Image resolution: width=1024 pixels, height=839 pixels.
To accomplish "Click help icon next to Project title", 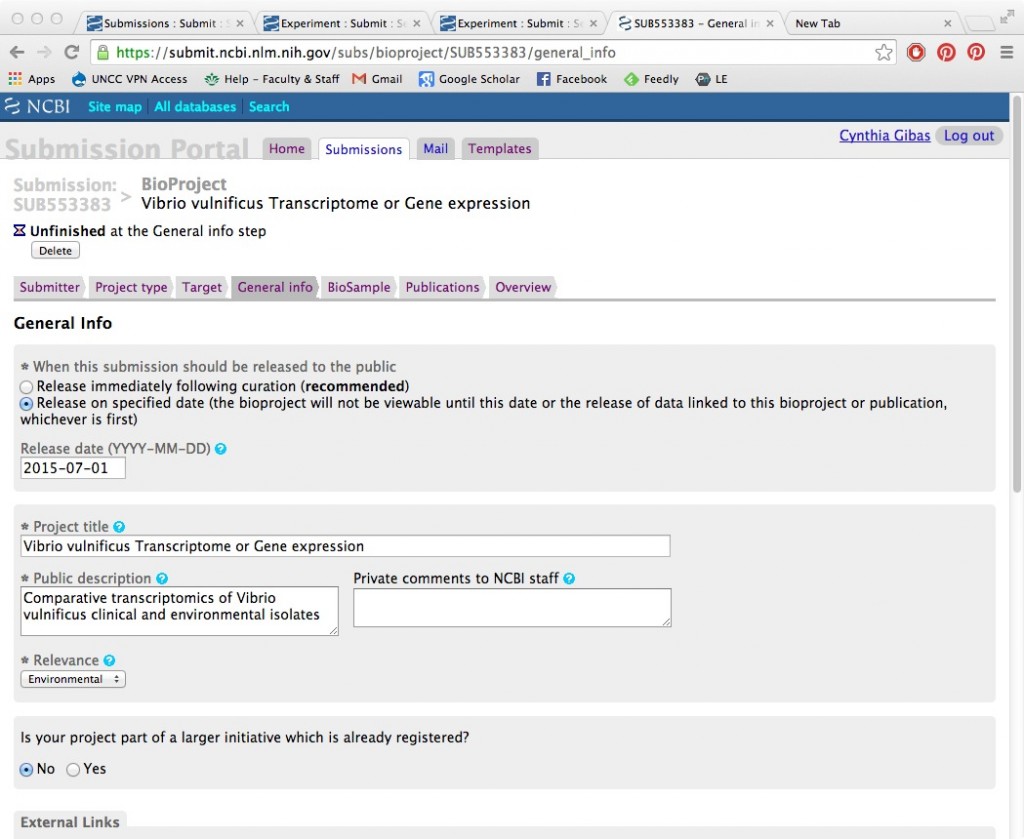I will click(120, 527).
